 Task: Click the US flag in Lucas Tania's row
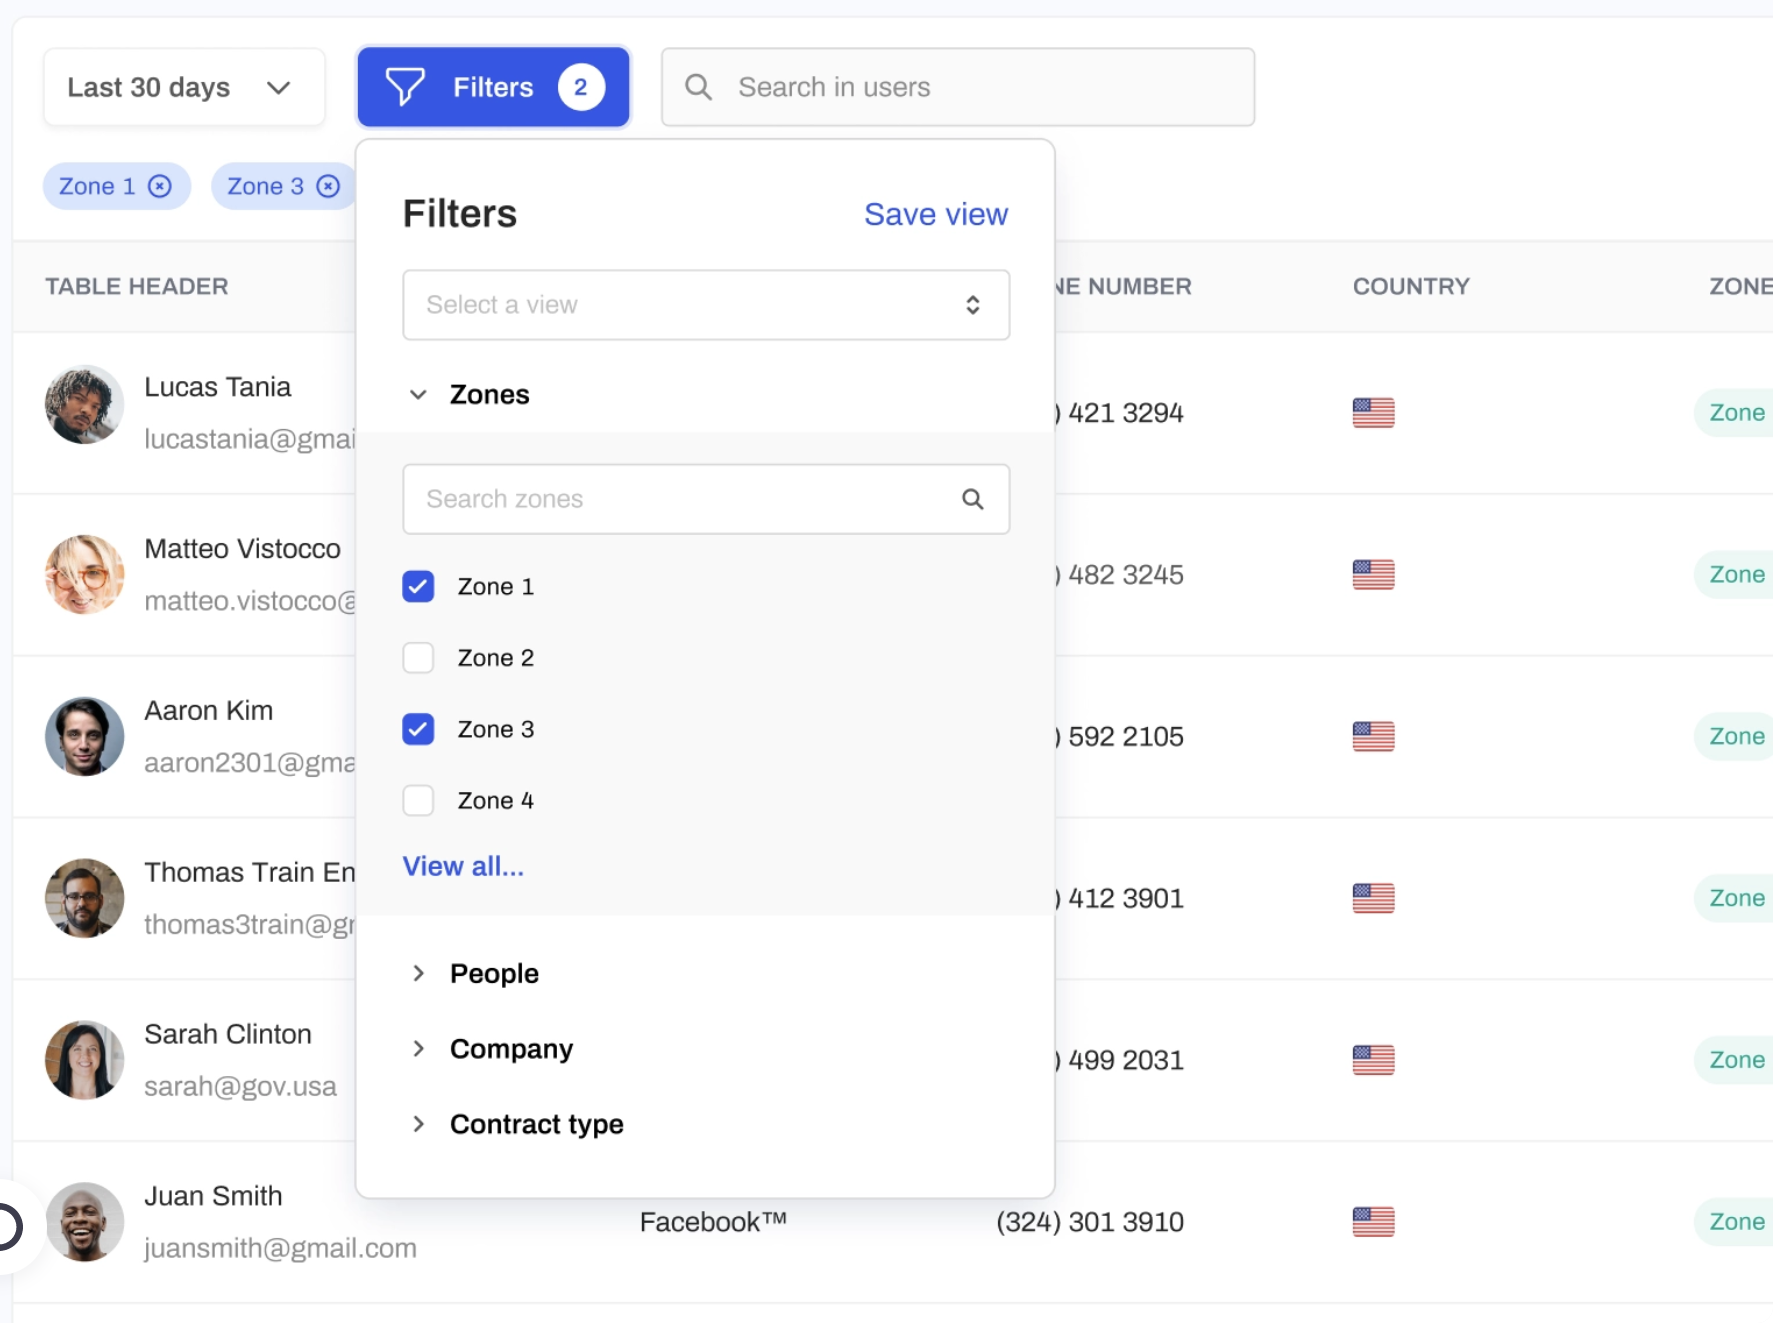(1373, 413)
